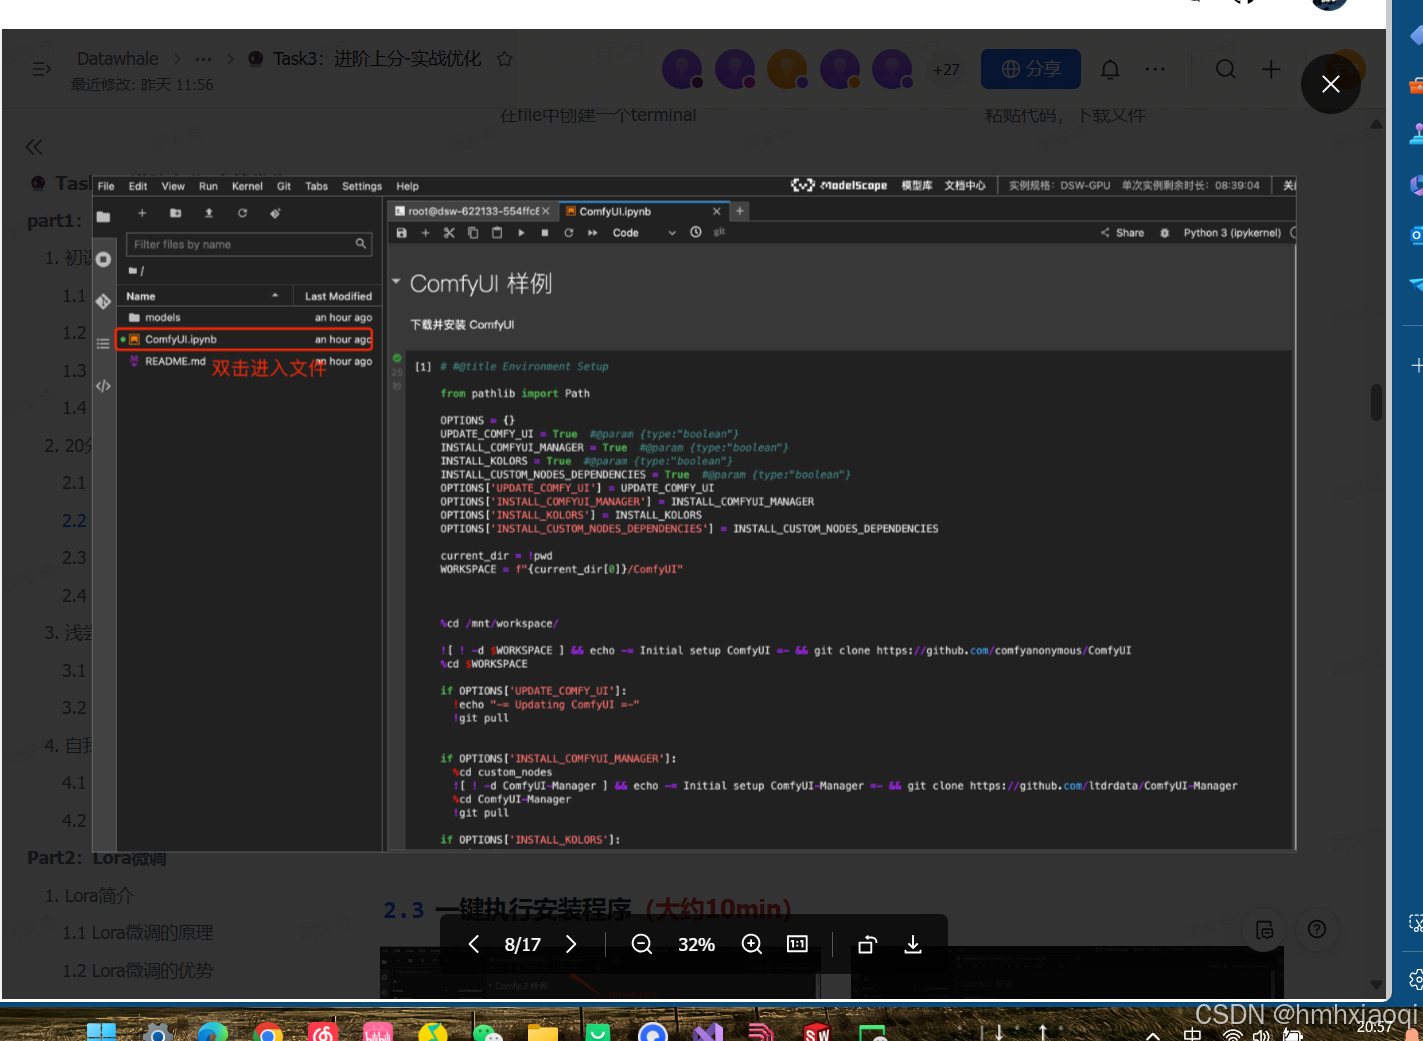
Task: Show image at 1:1 original size
Action: coord(797,944)
